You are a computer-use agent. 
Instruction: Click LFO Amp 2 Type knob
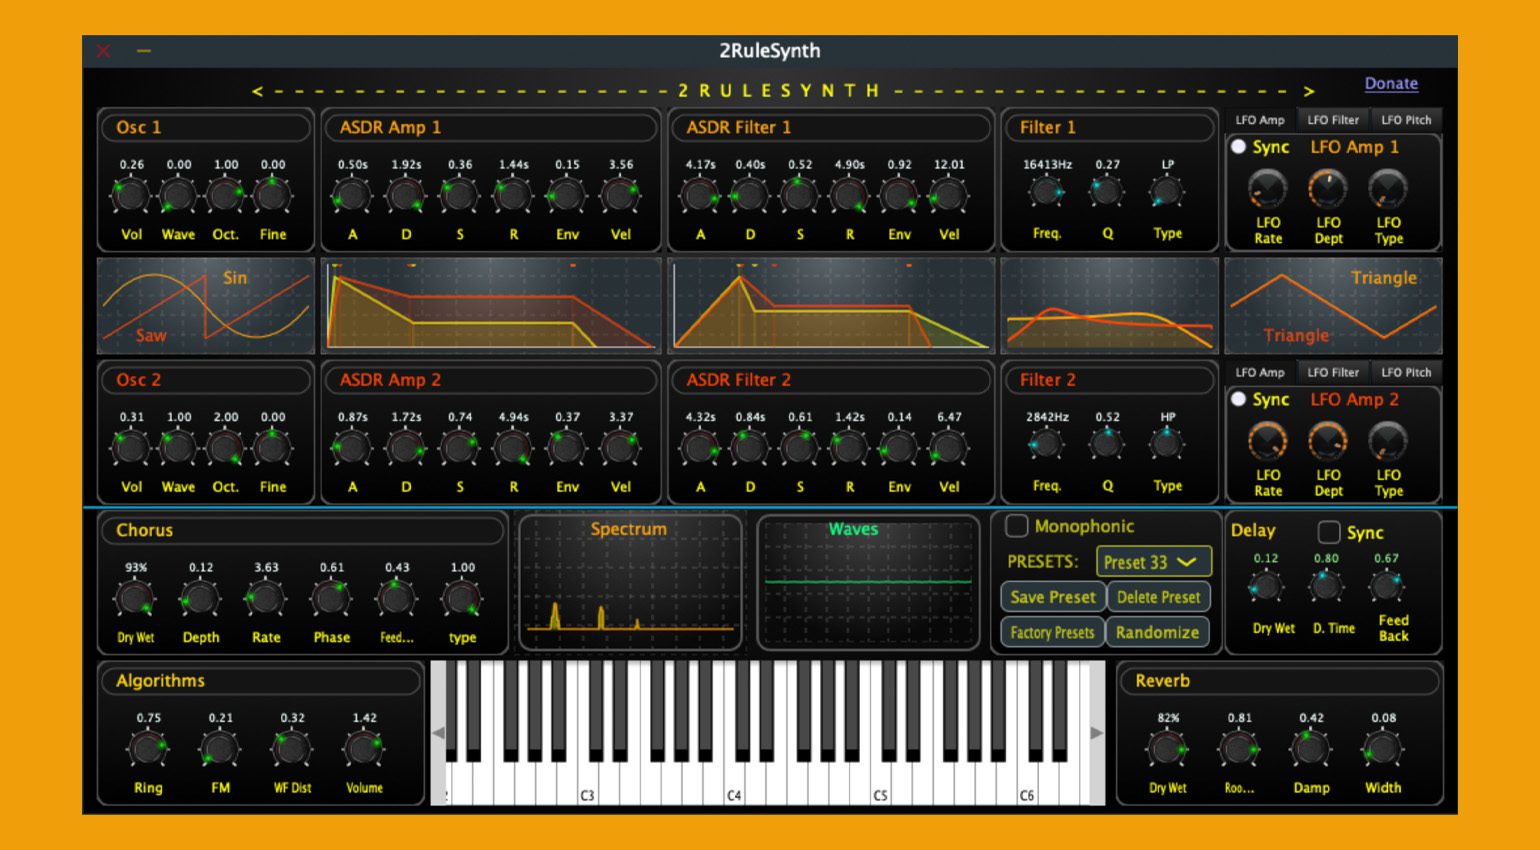1388,440
